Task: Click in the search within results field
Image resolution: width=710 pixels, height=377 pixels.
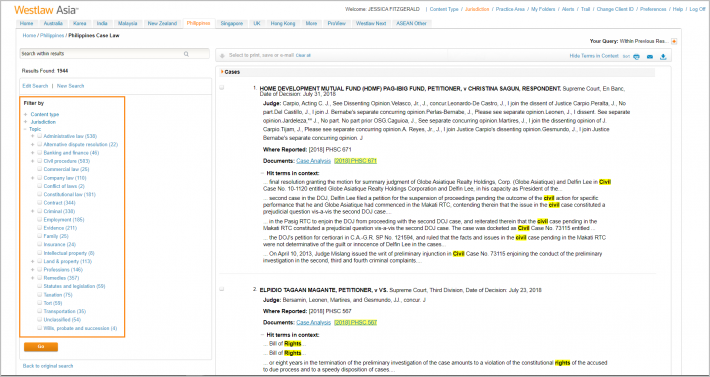Action: tap(115, 54)
